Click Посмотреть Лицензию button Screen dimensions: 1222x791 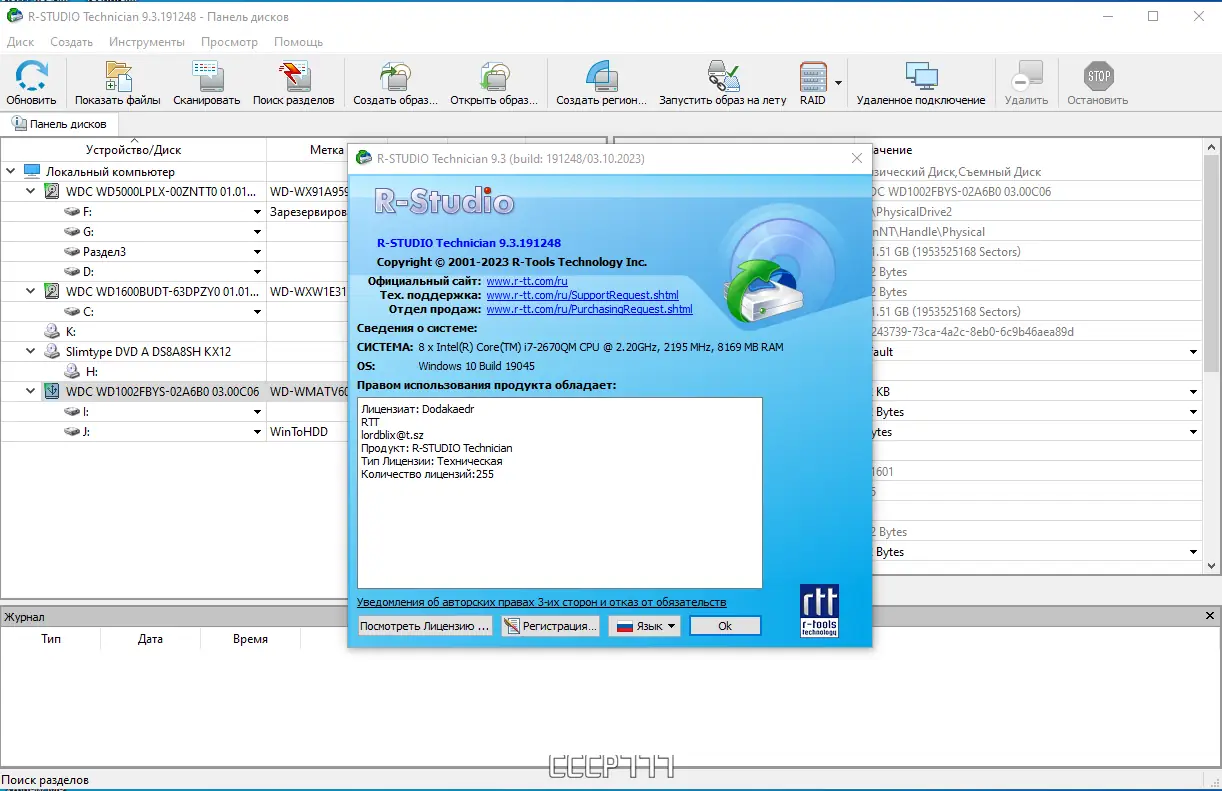click(x=425, y=626)
